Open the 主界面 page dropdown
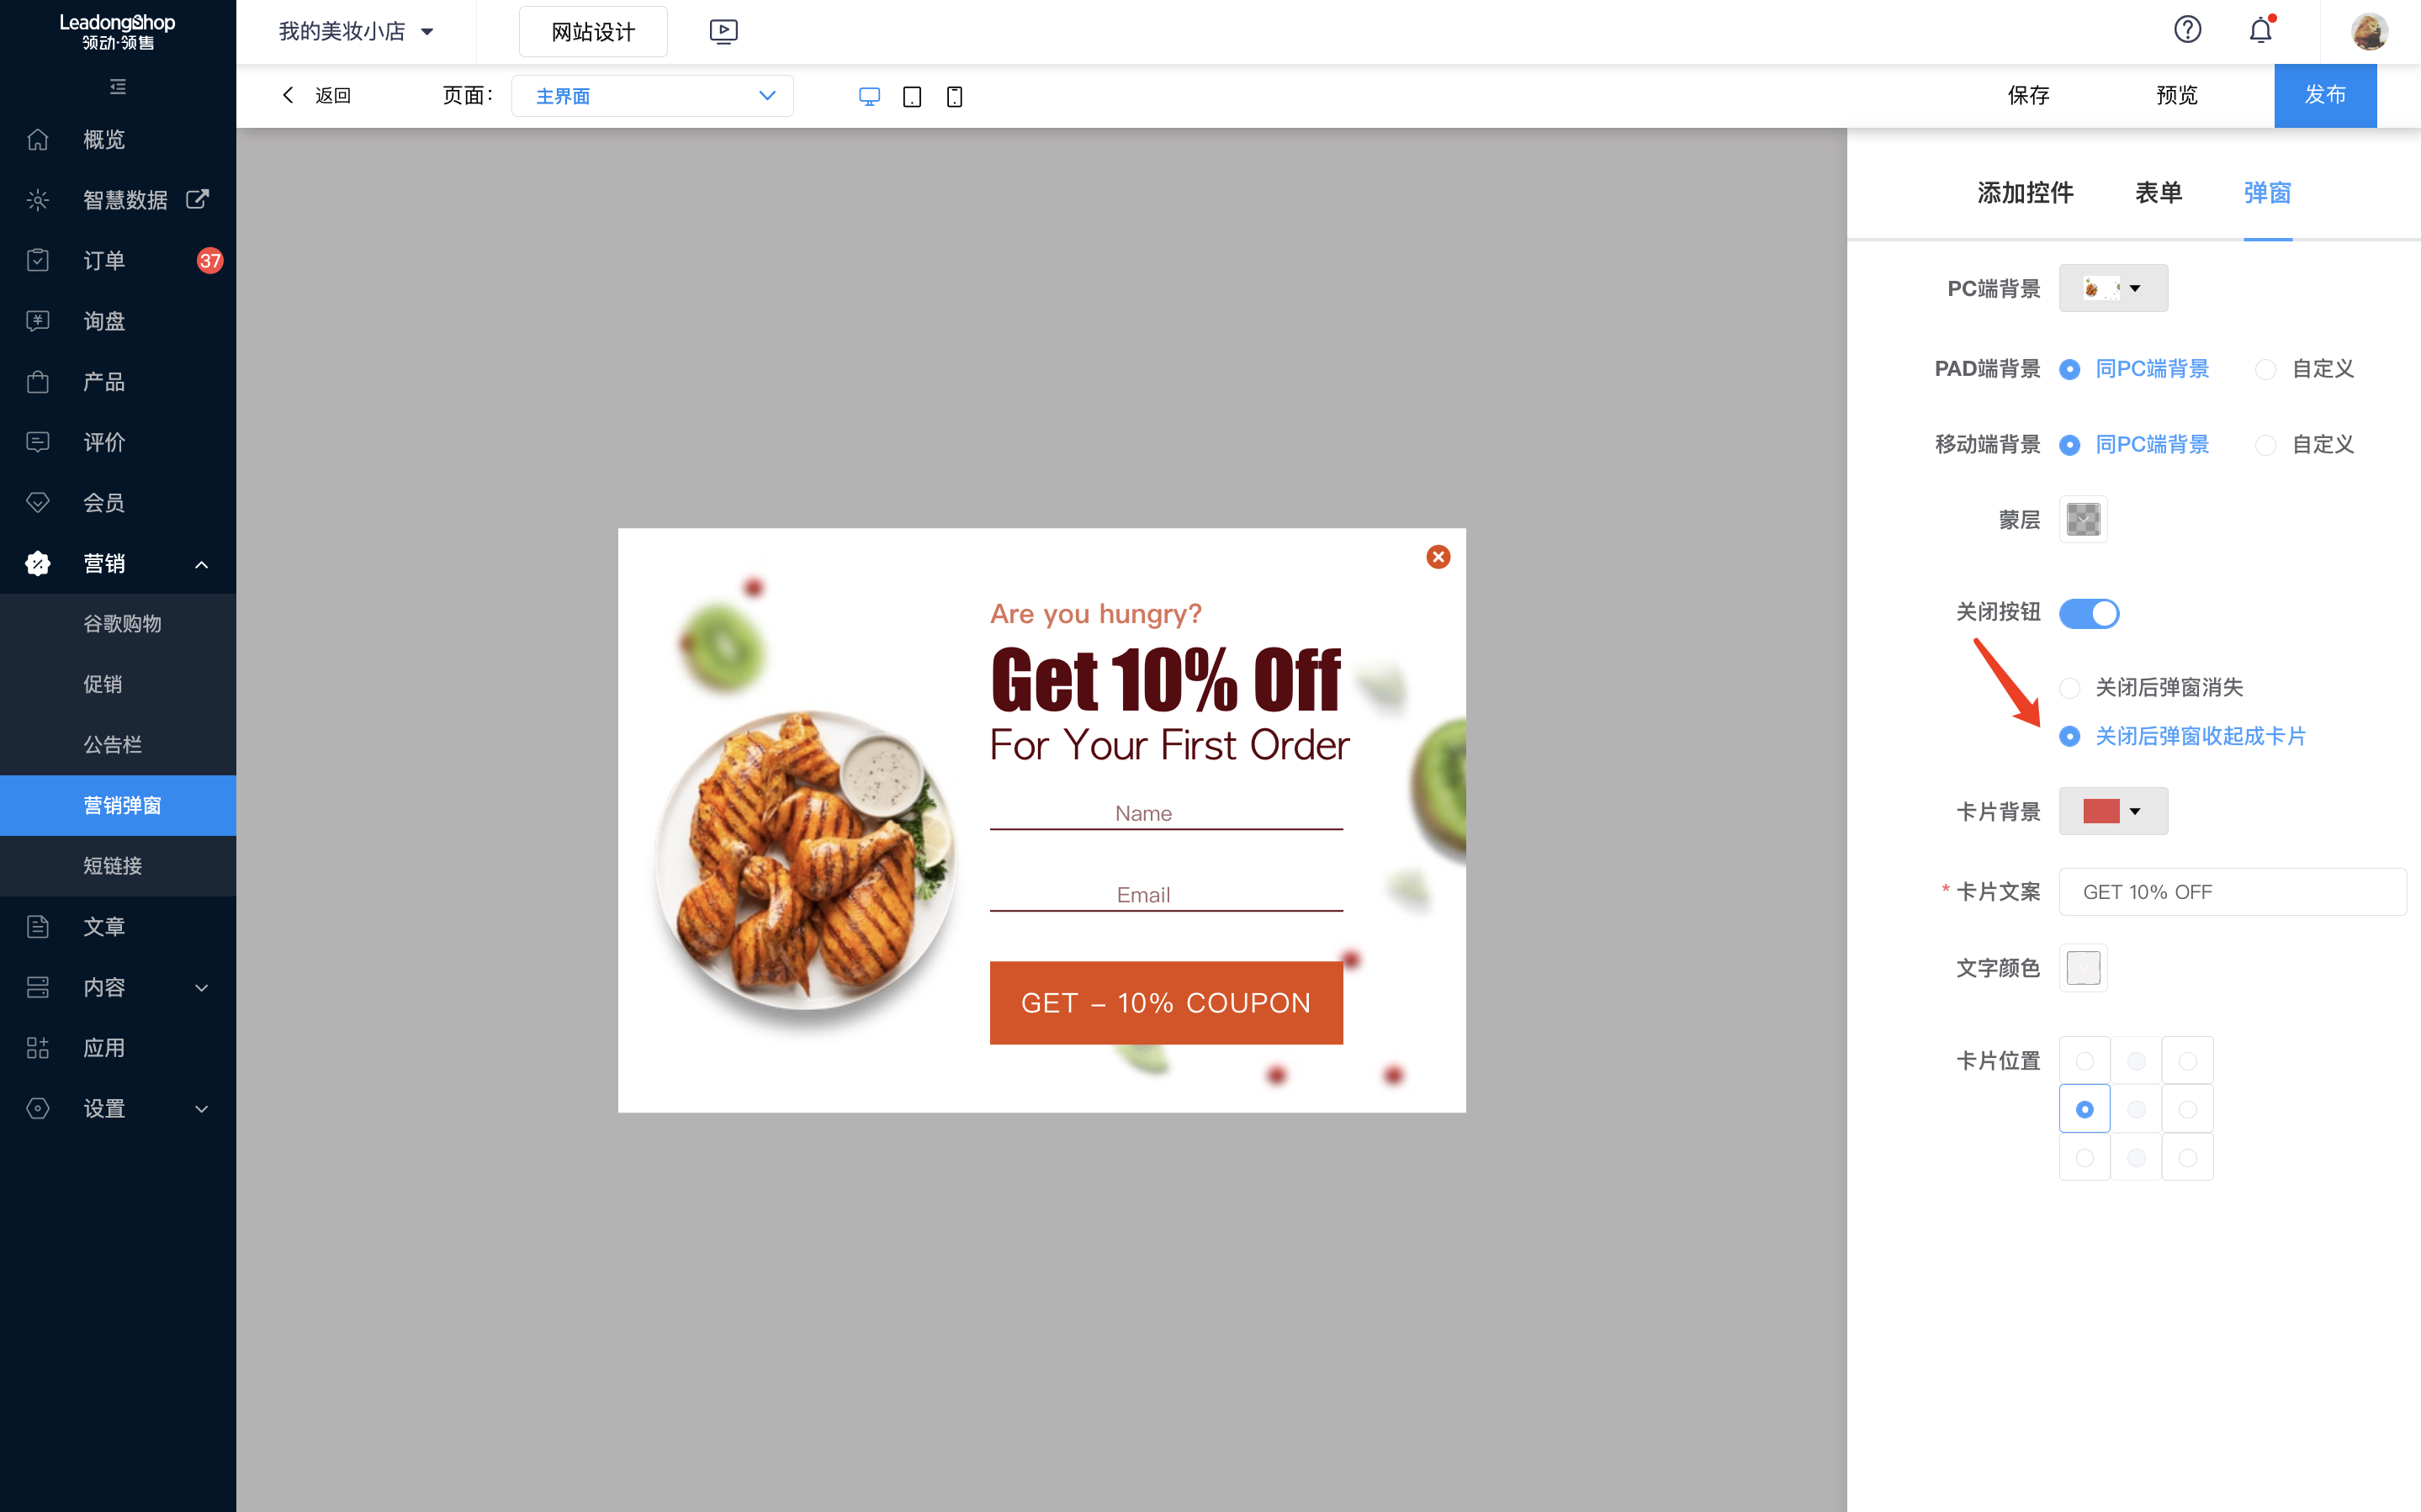 click(652, 96)
